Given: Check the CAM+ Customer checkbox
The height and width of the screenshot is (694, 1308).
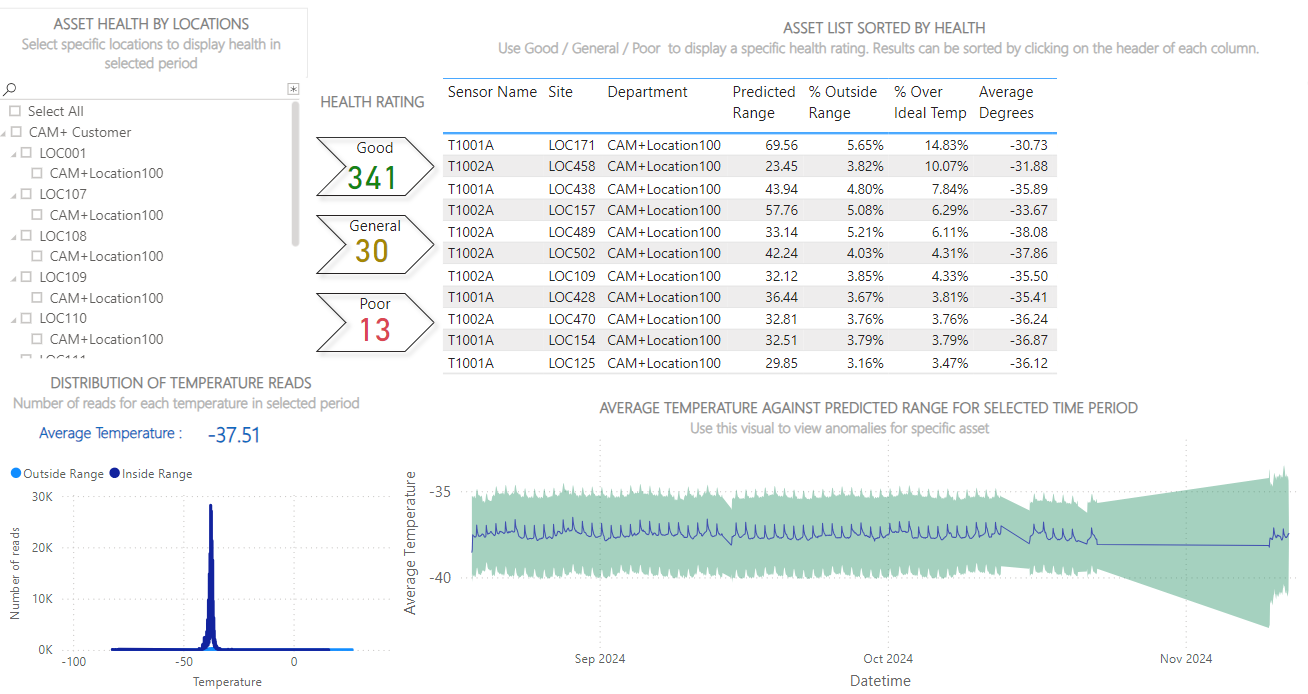Looking at the screenshot, I should (x=17, y=132).
